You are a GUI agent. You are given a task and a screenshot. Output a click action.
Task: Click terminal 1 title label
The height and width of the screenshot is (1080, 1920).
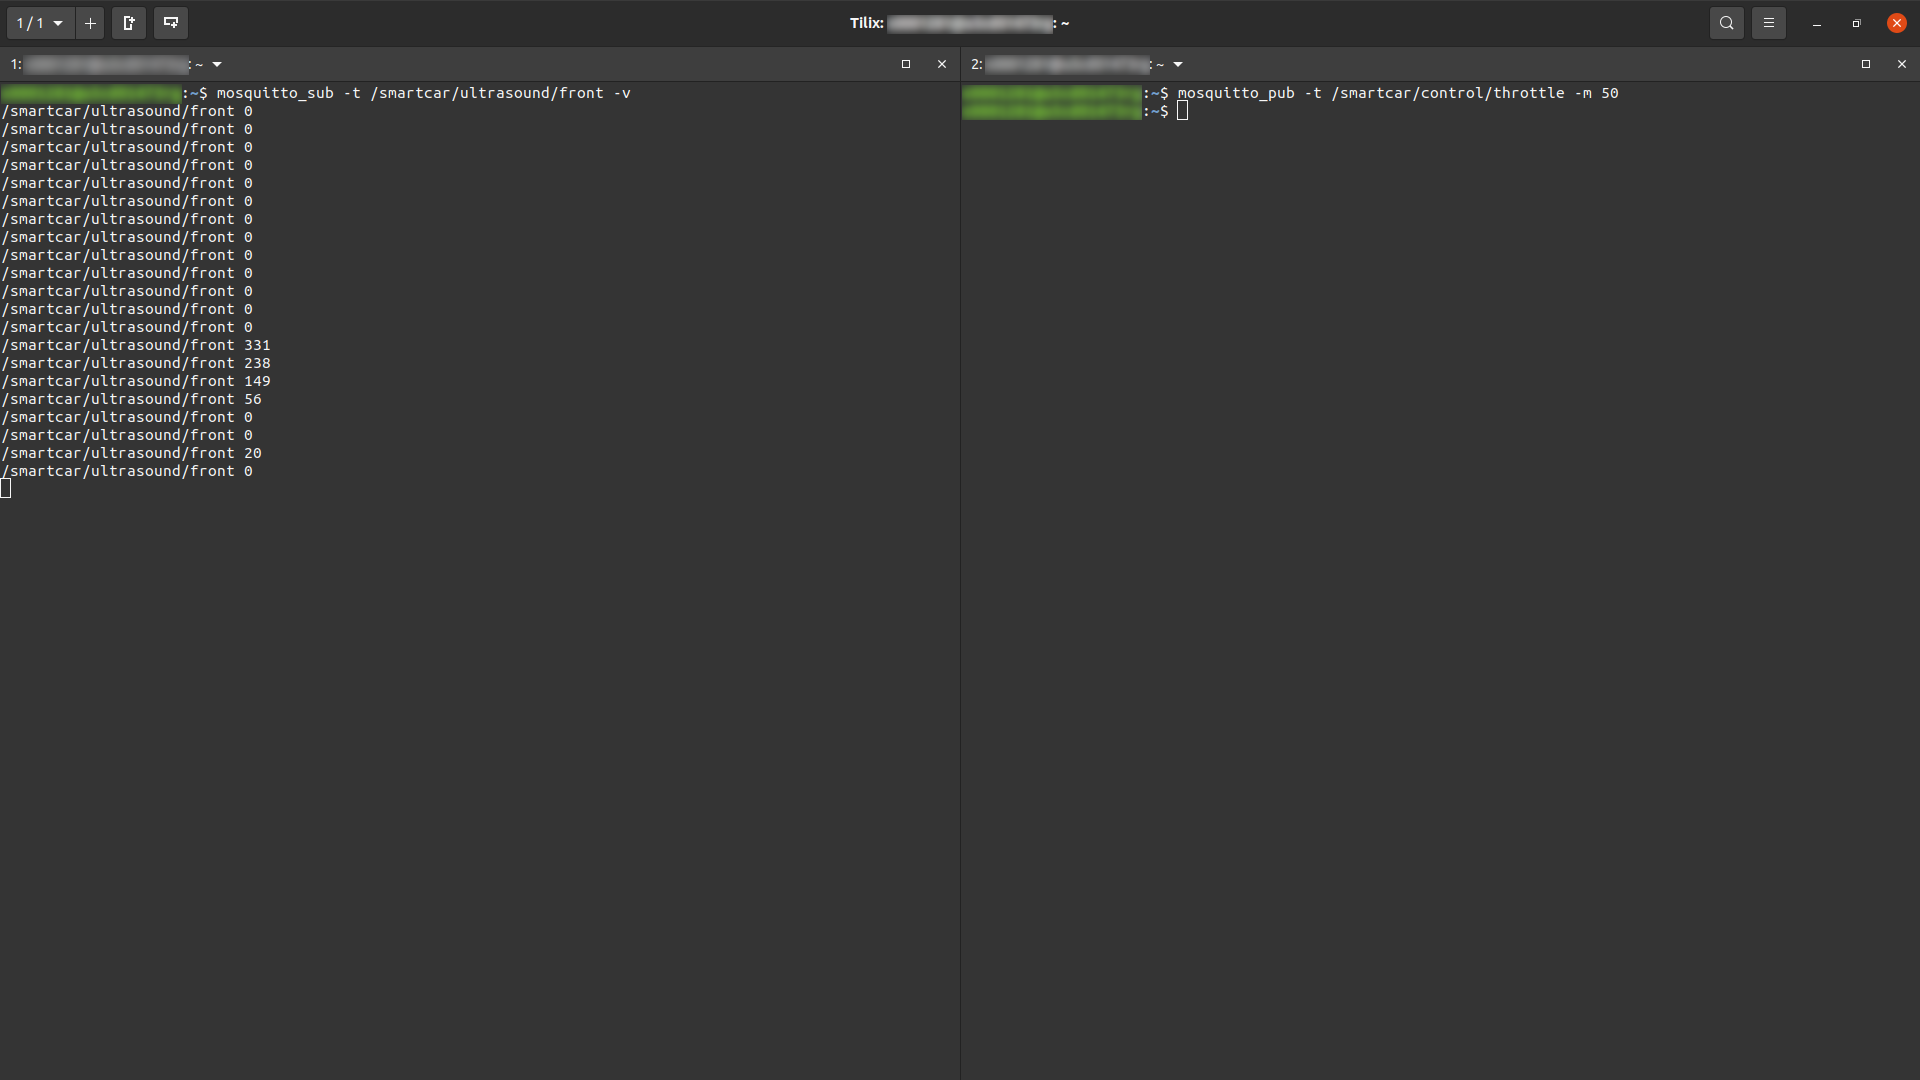pos(107,64)
